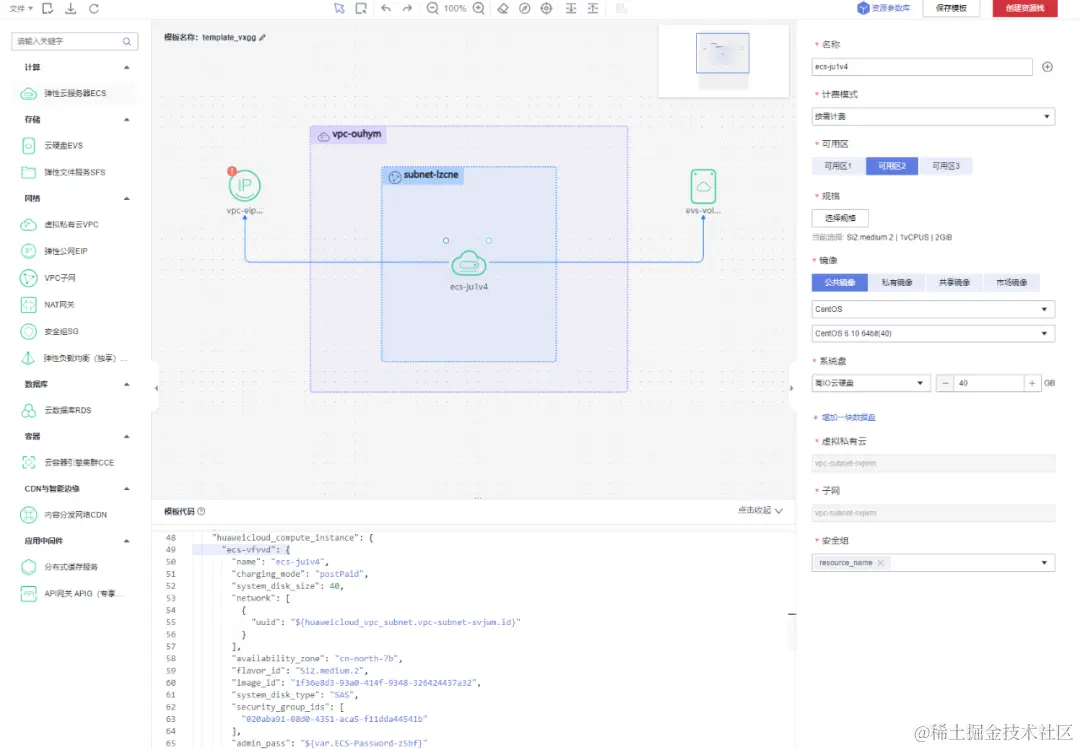Open the CentOS image type dropdown
The height and width of the screenshot is (749, 1080).
[933, 309]
